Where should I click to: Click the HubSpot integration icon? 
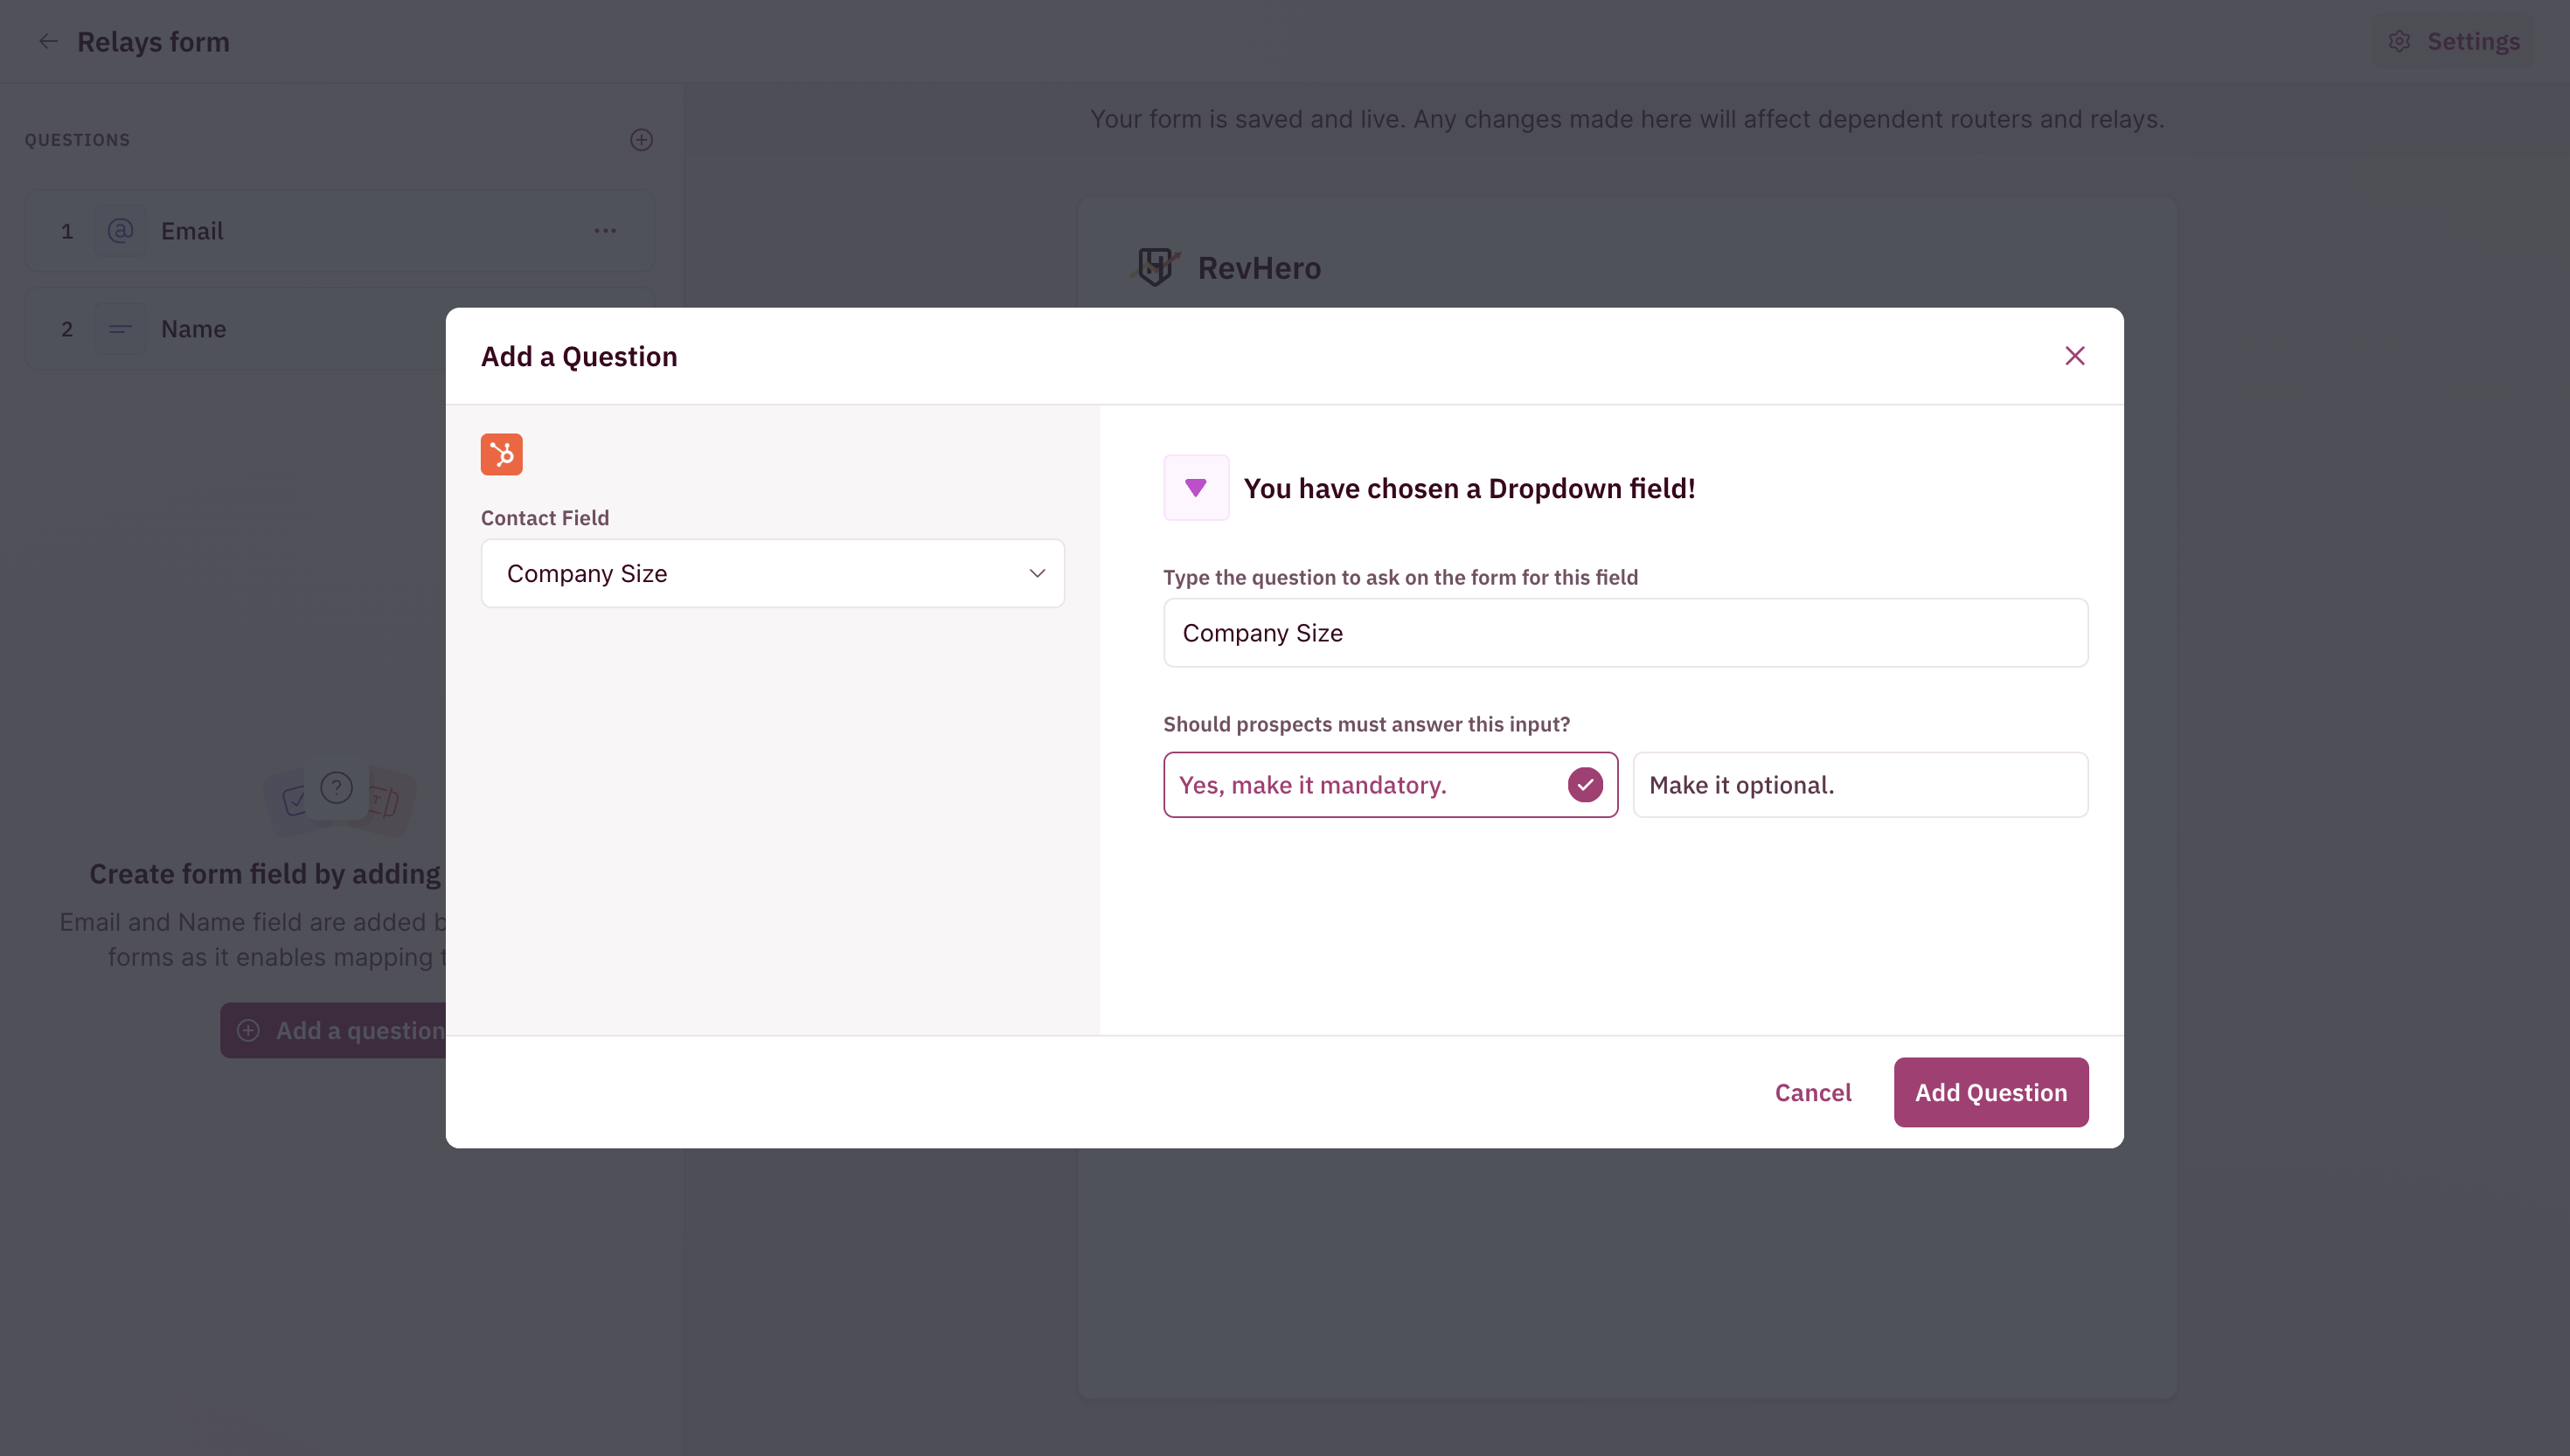(501, 454)
